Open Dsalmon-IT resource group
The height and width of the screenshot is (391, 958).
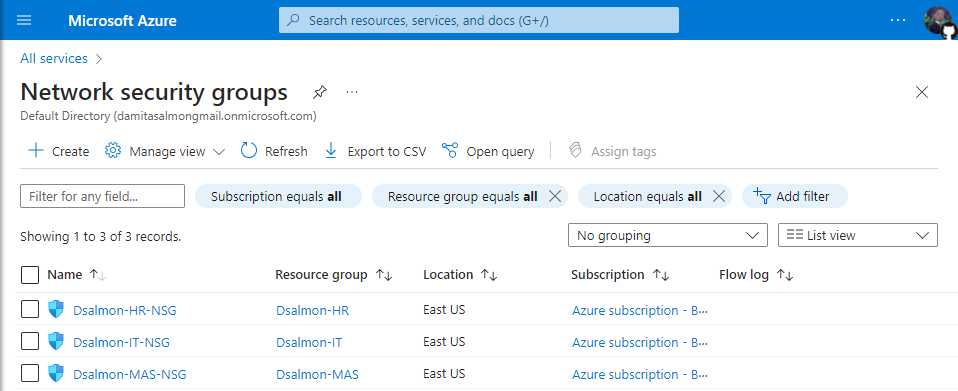pos(309,342)
